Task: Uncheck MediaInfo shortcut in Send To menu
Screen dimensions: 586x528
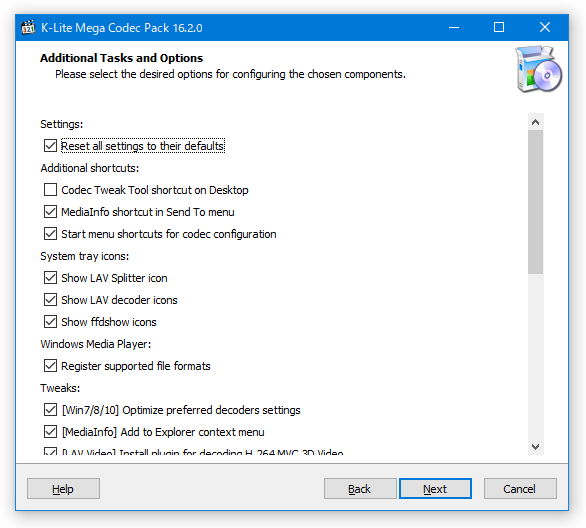Action: (50, 212)
